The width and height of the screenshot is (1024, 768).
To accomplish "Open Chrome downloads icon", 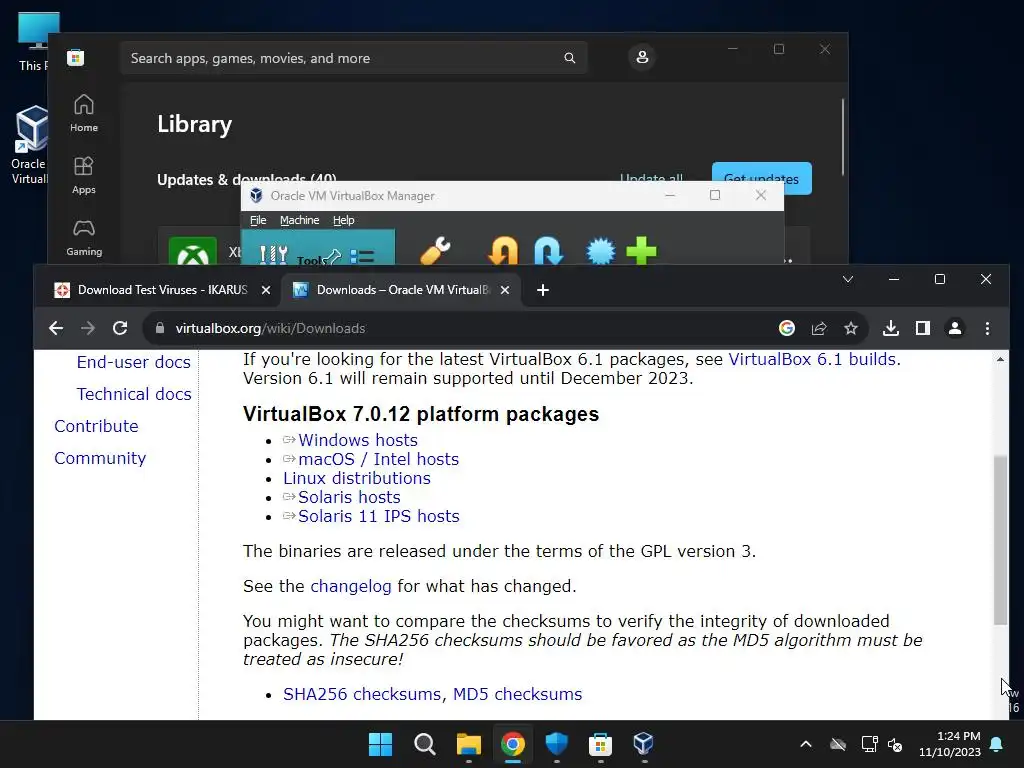I will click(891, 328).
